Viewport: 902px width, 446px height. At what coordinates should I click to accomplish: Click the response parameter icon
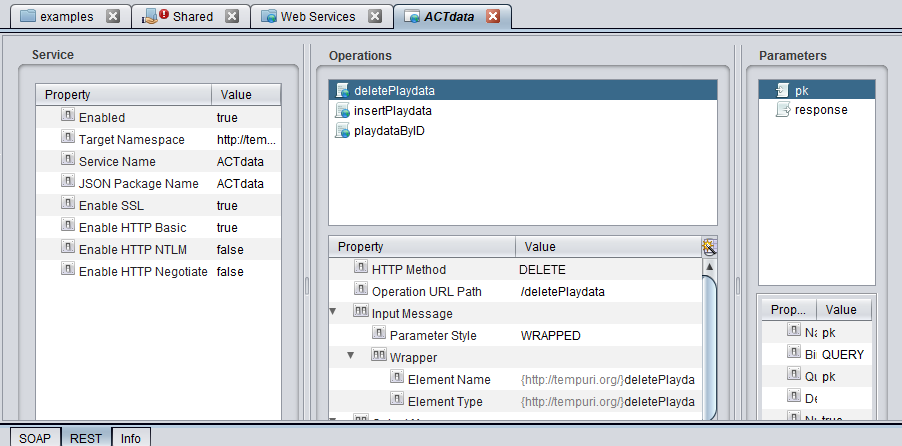click(783, 110)
